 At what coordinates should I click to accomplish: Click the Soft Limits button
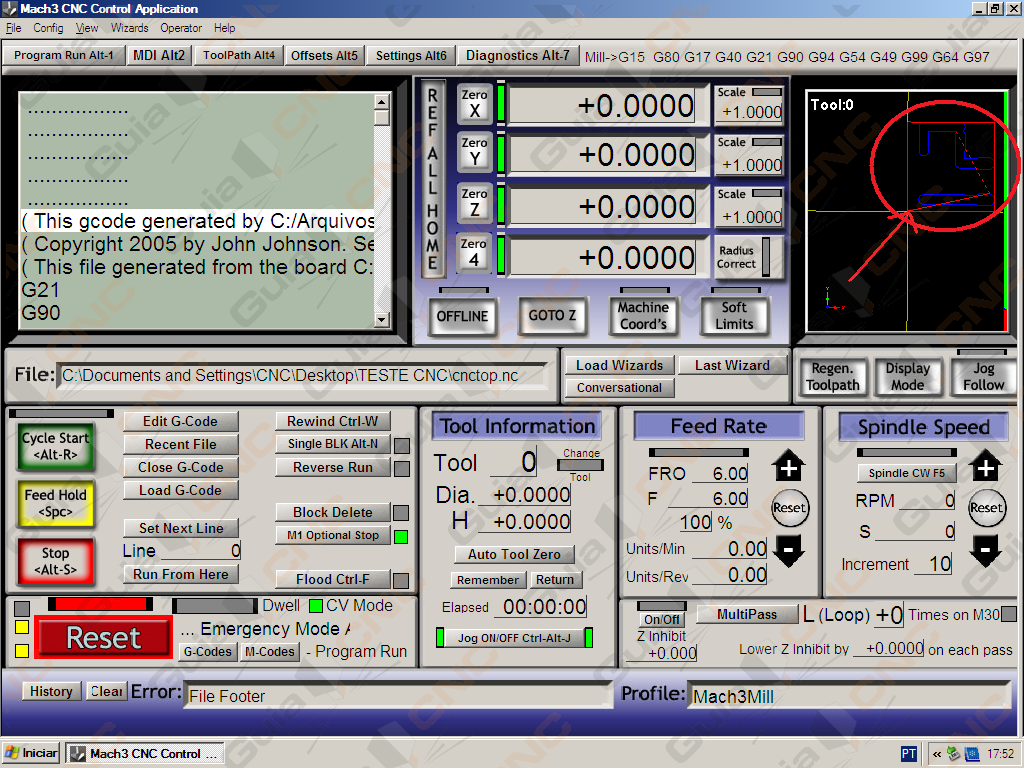pyautogui.click(x=734, y=316)
